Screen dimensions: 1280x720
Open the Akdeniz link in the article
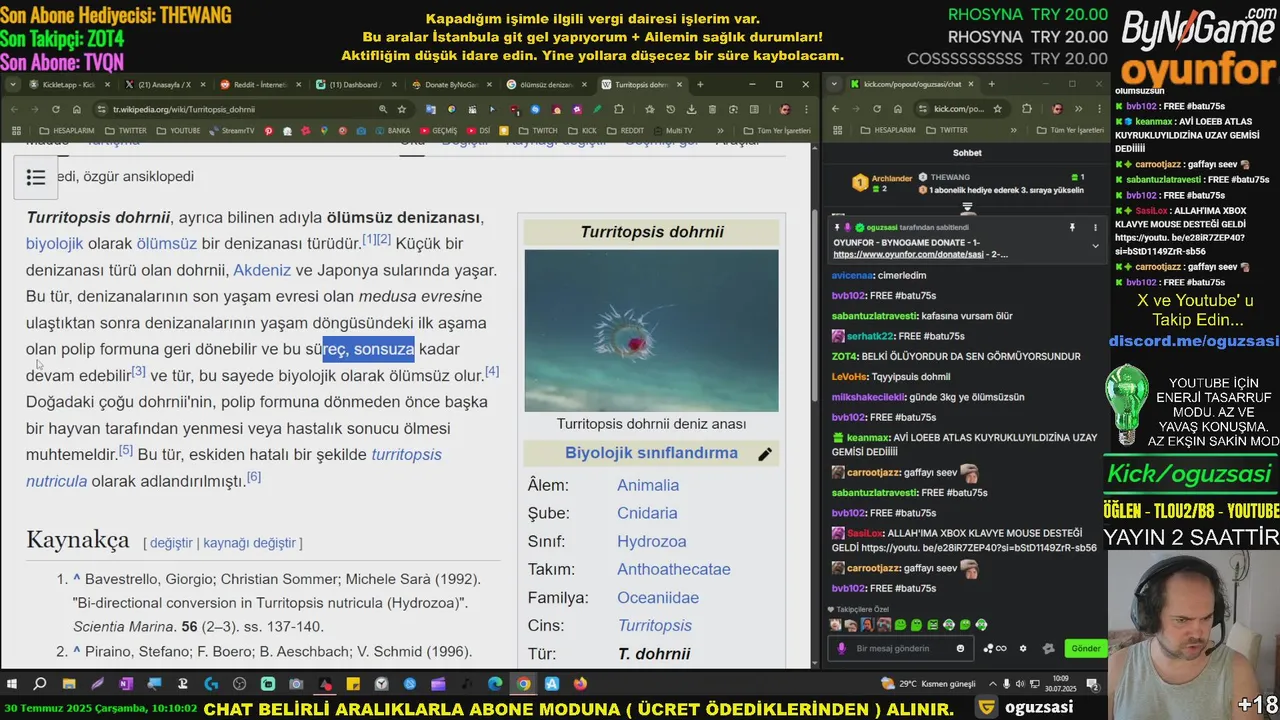point(262,270)
